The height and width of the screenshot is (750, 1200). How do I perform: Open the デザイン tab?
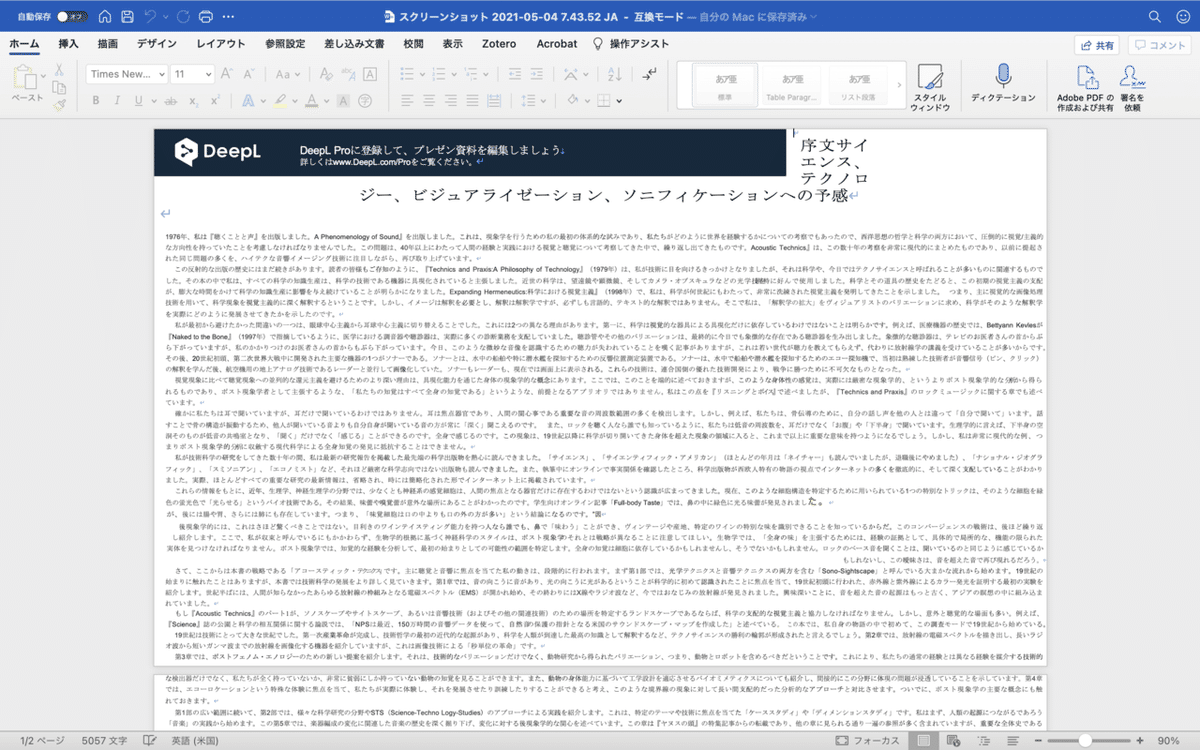click(x=157, y=44)
